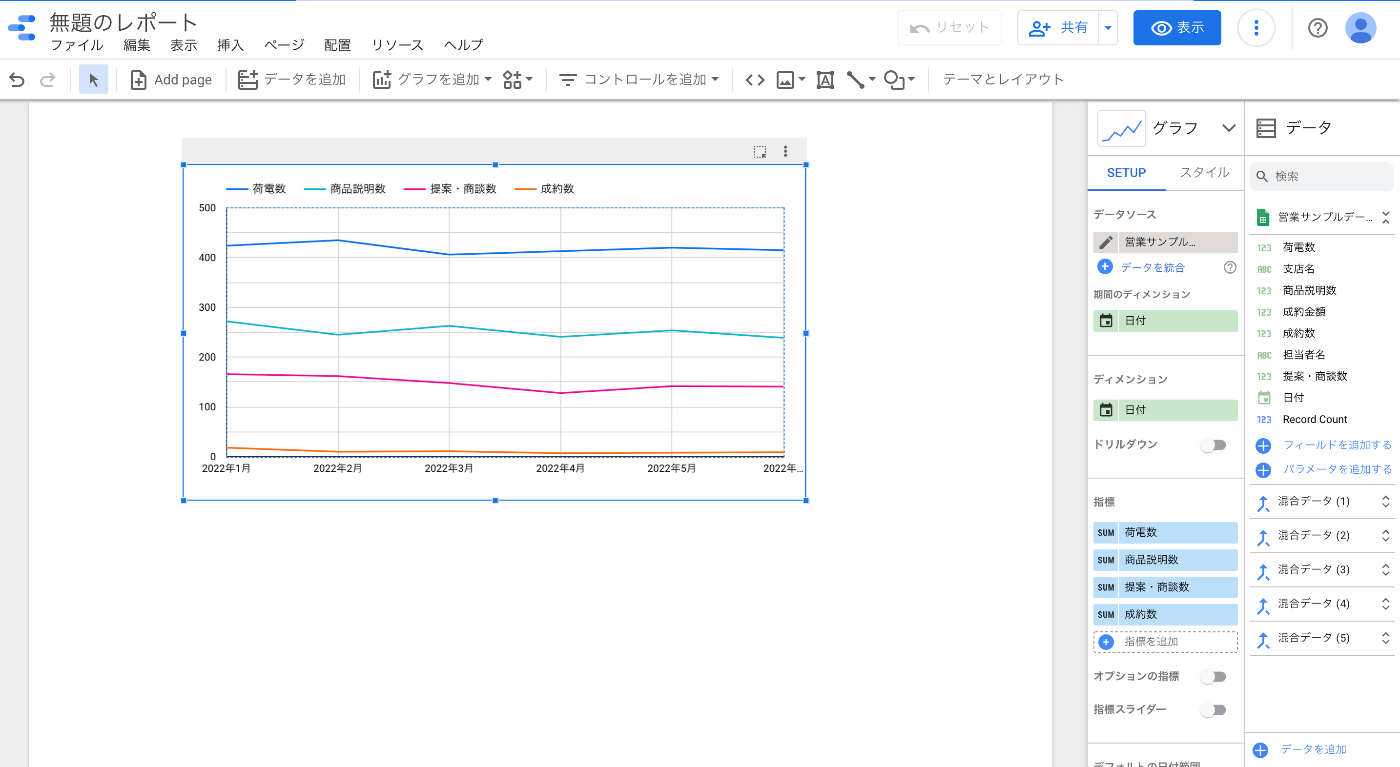
Task: Click the help icon next to データを統合
Action: tap(1230, 267)
